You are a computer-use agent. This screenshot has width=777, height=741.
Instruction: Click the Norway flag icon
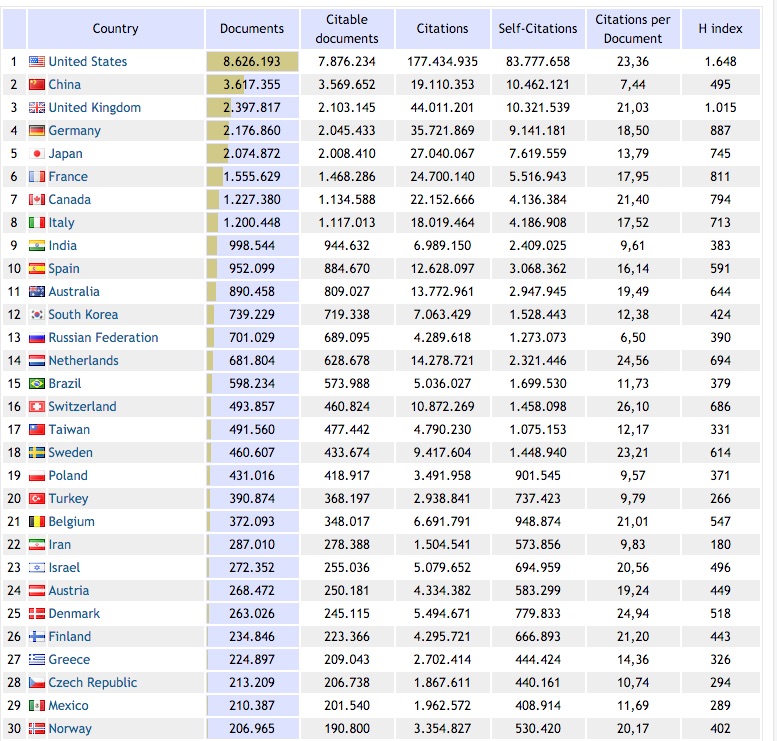pos(37,729)
